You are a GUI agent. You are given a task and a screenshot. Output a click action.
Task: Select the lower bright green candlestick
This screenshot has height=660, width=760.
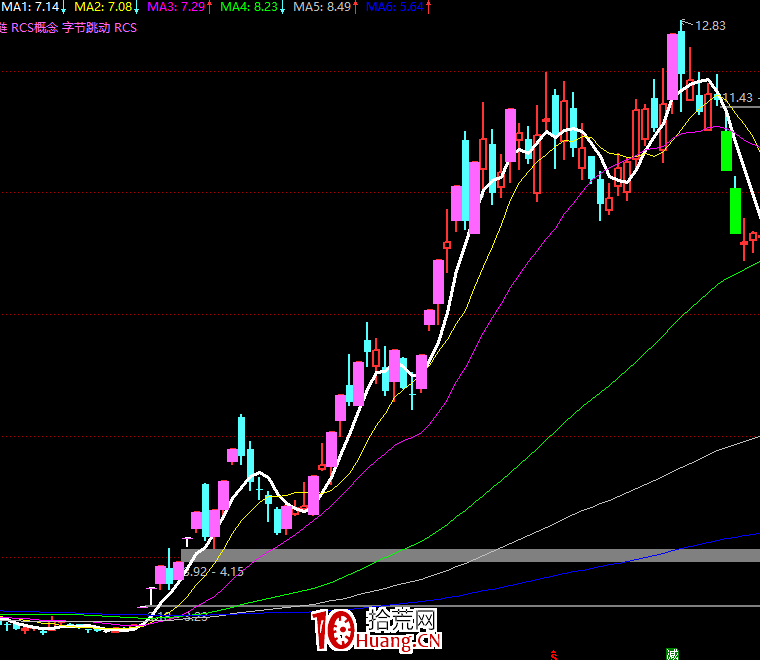pos(735,210)
